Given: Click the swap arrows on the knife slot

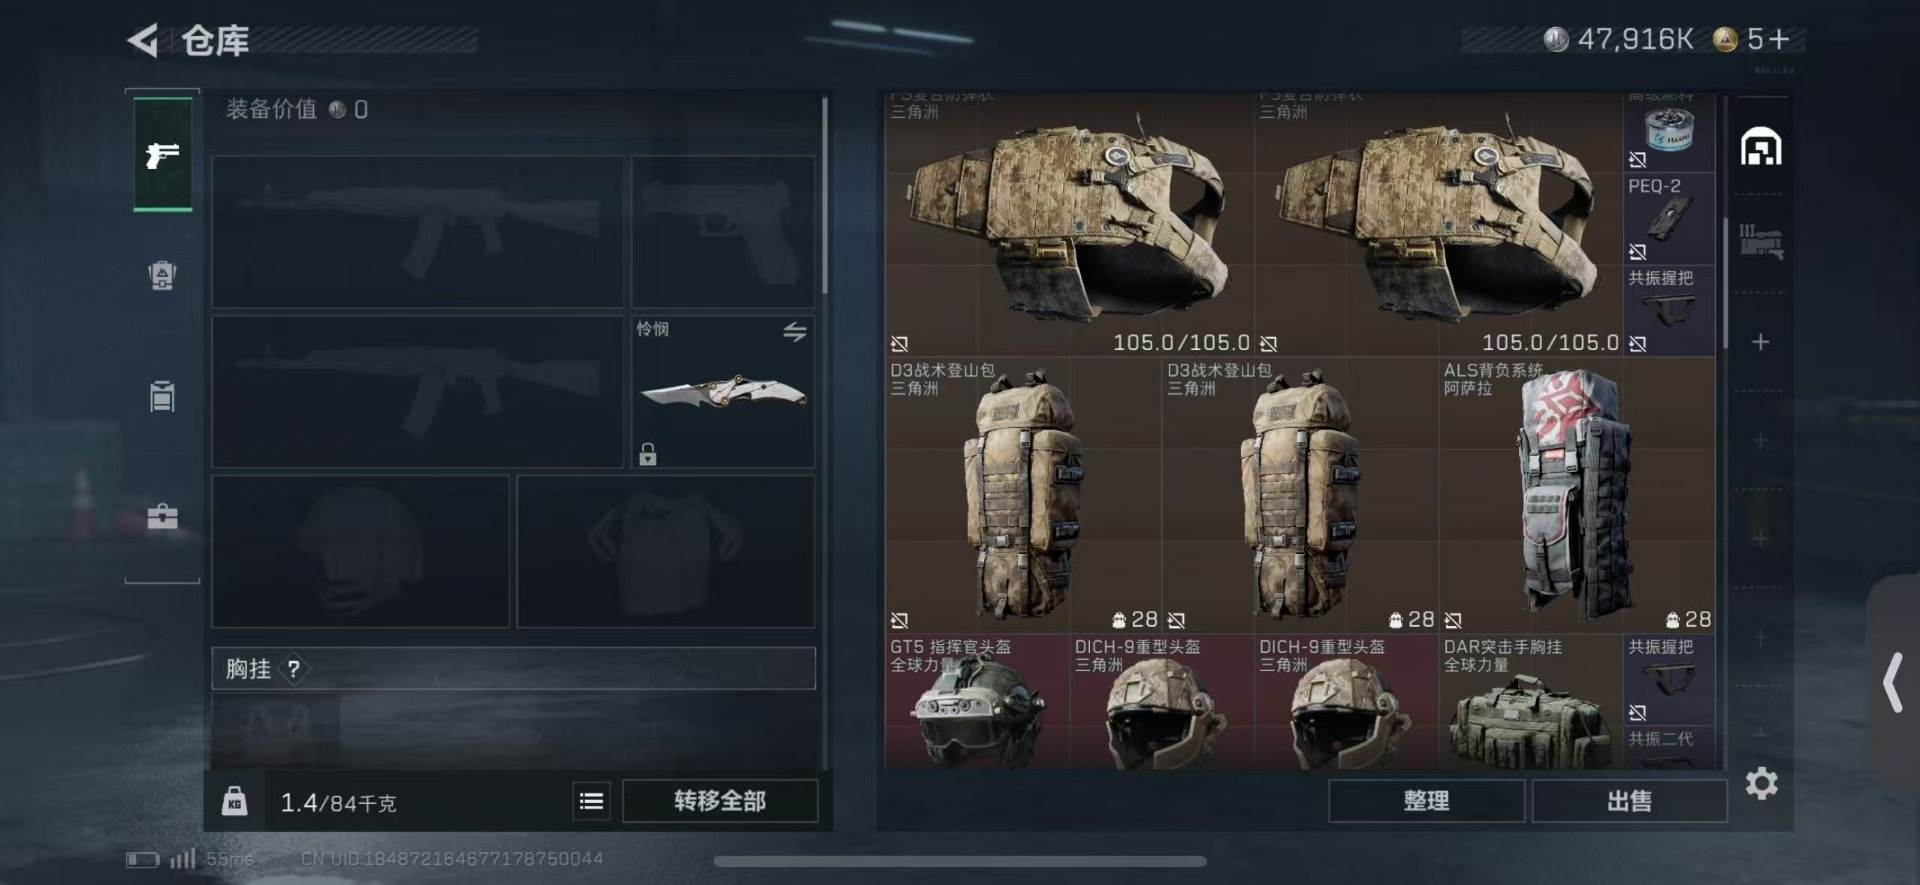Looking at the screenshot, I should (x=795, y=332).
